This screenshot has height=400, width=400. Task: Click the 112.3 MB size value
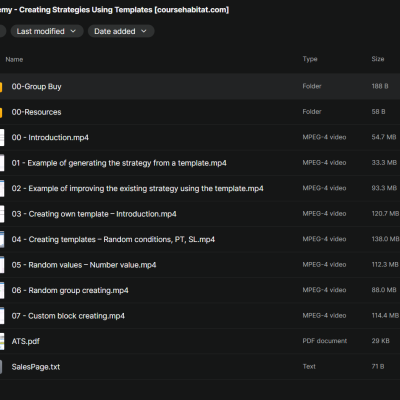385,264
